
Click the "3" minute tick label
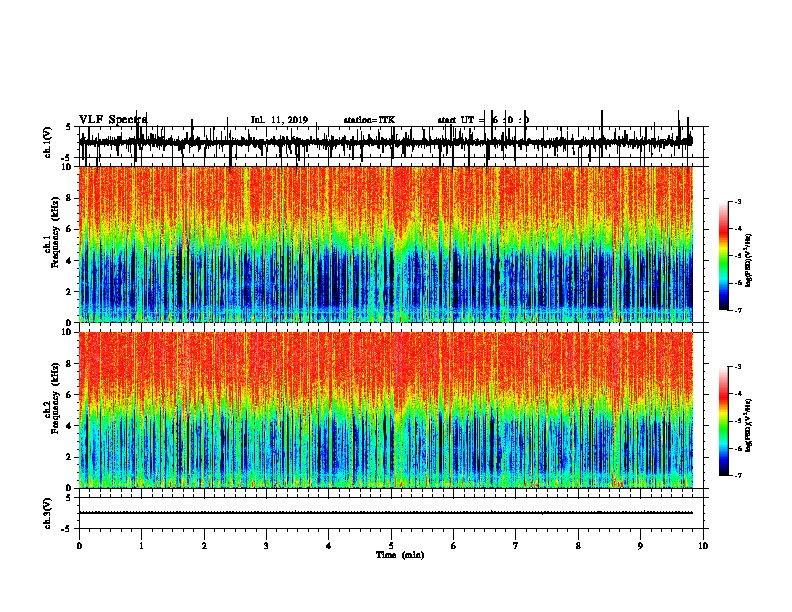click(x=266, y=546)
